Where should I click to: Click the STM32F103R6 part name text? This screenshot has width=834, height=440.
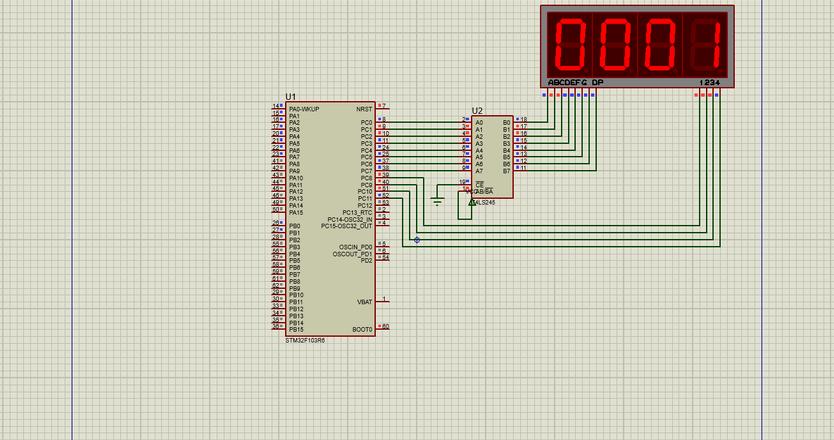click(305, 341)
